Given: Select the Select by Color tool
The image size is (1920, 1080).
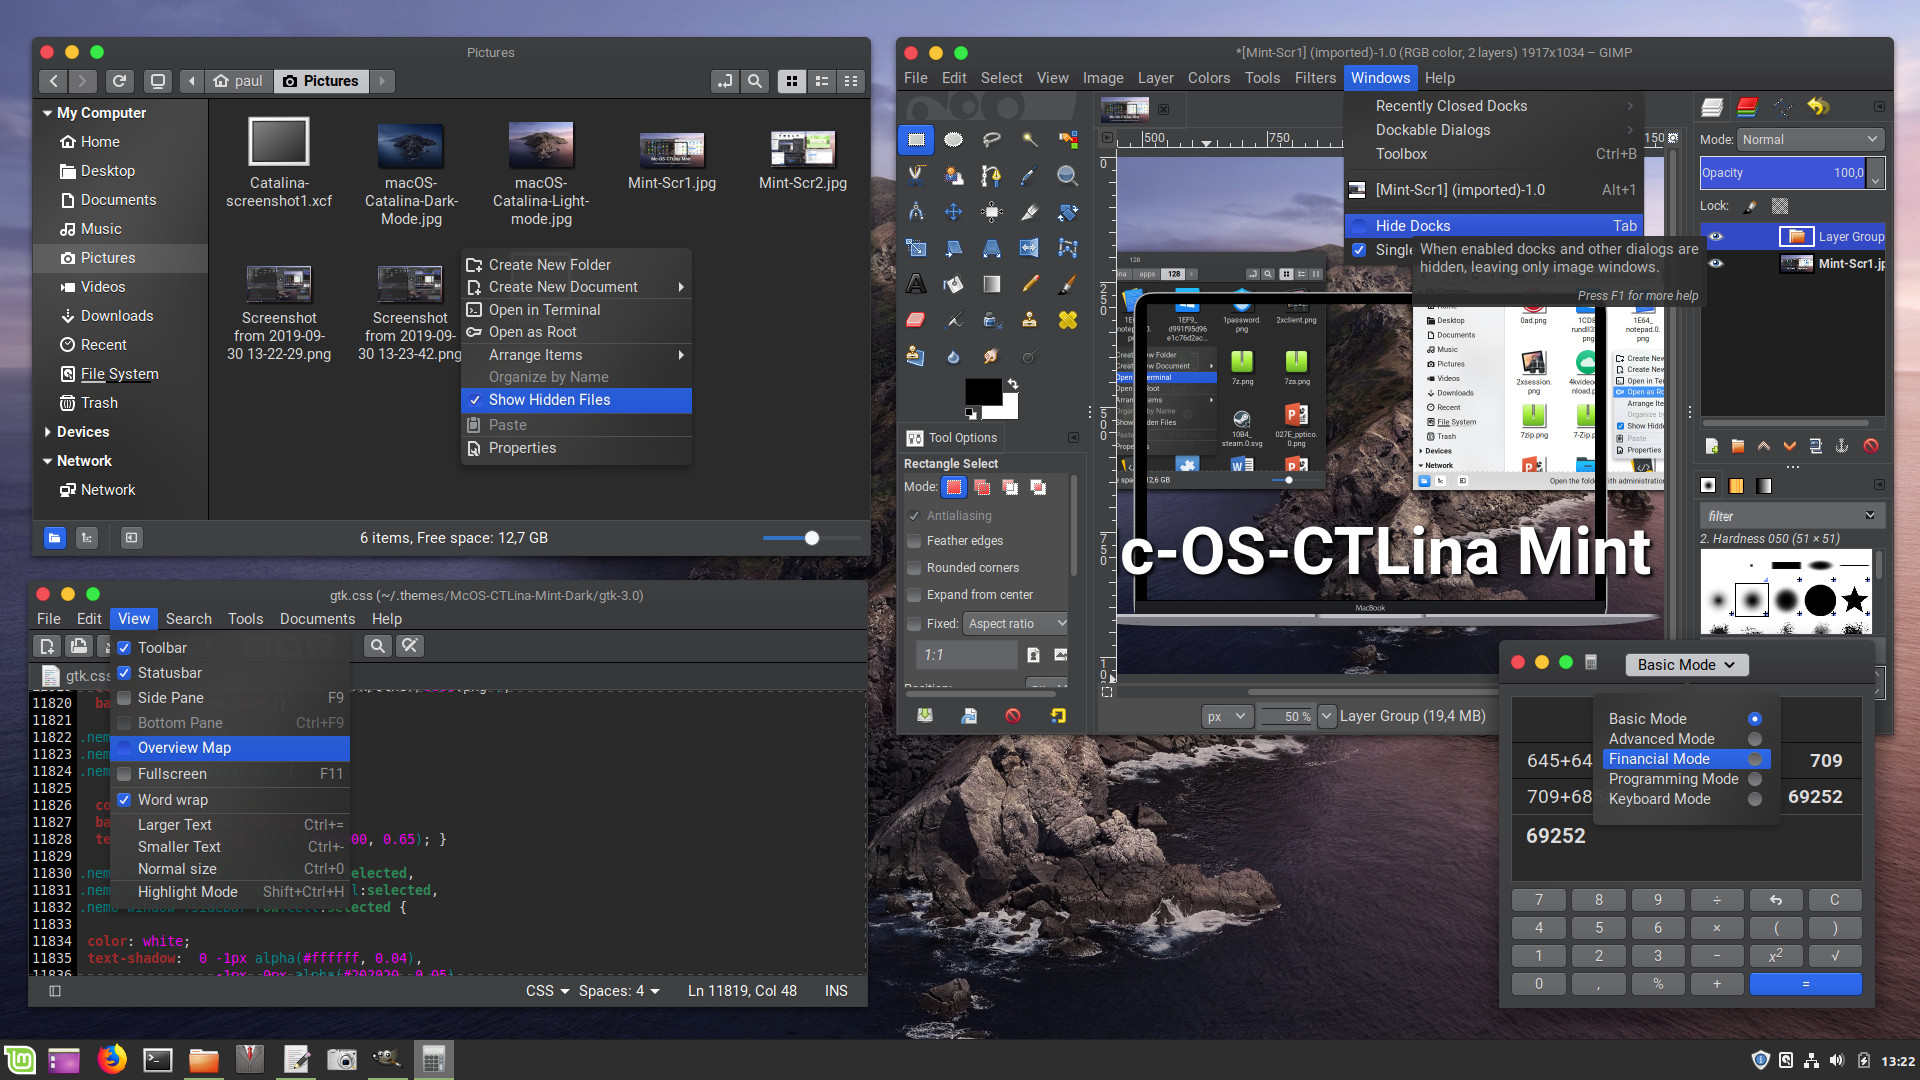Looking at the screenshot, I should (1067, 140).
